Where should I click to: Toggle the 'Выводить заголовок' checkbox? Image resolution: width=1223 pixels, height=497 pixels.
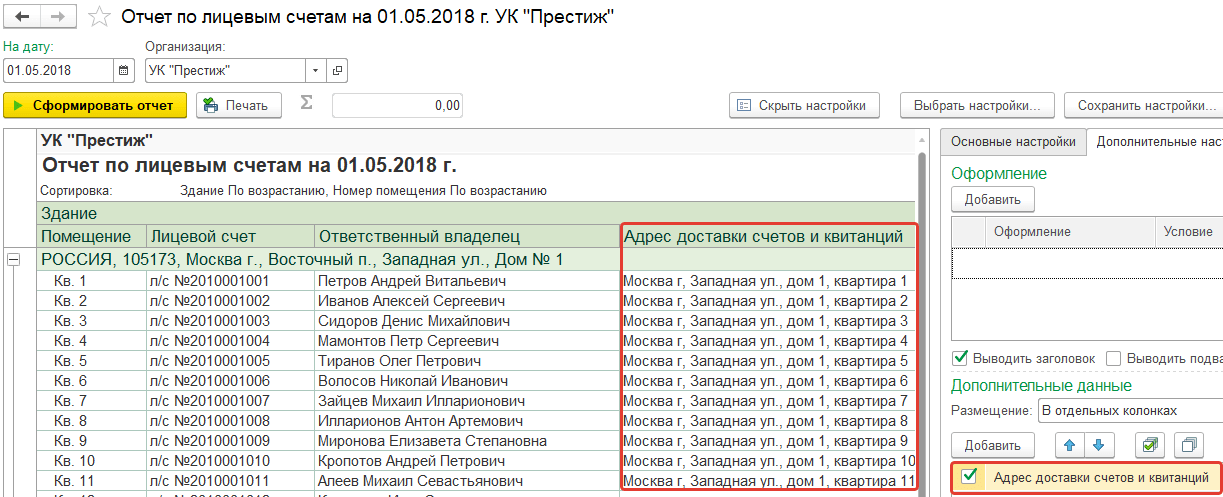[x=962, y=358]
